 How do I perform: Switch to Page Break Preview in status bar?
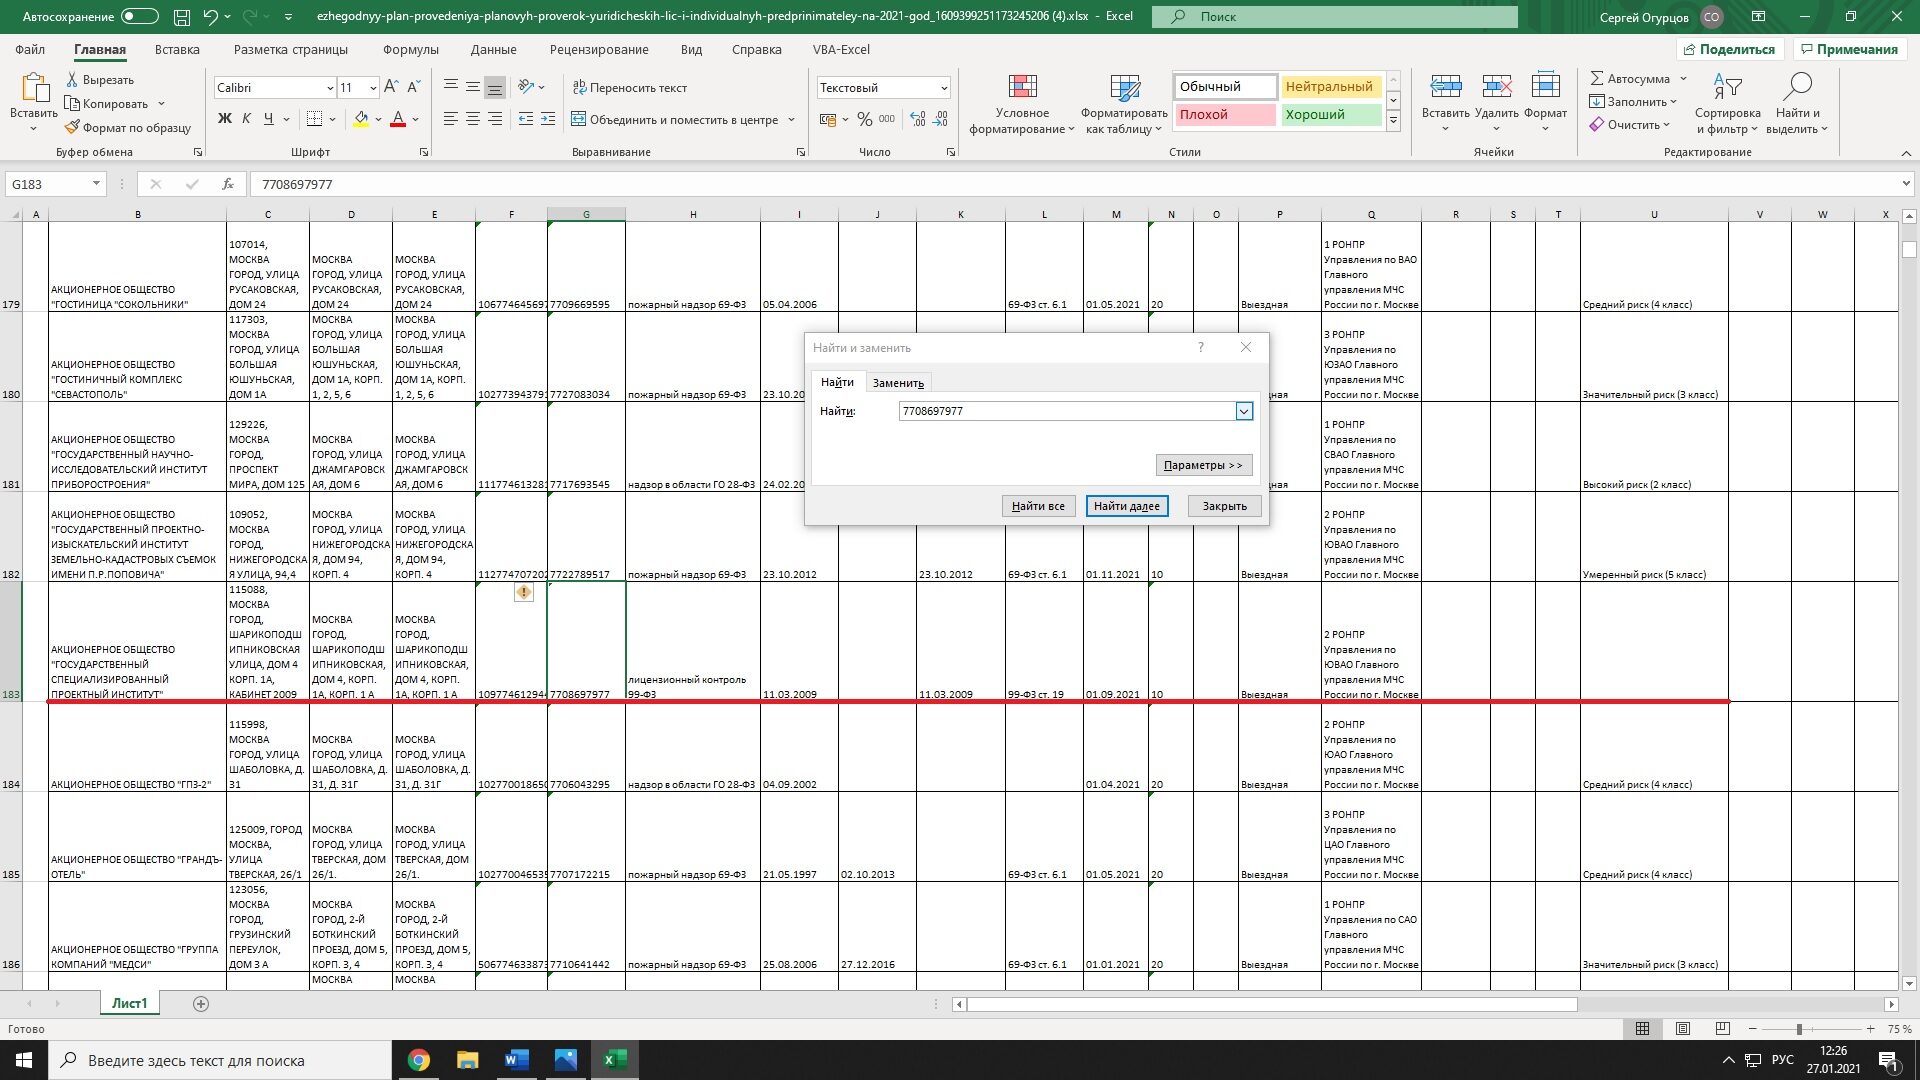pyautogui.click(x=1722, y=1029)
